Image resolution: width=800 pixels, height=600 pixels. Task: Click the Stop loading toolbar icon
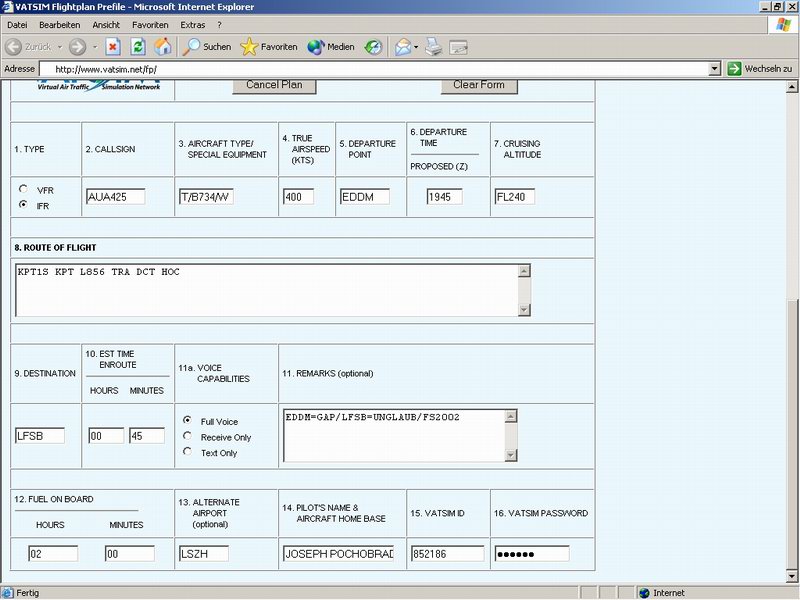click(x=113, y=46)
